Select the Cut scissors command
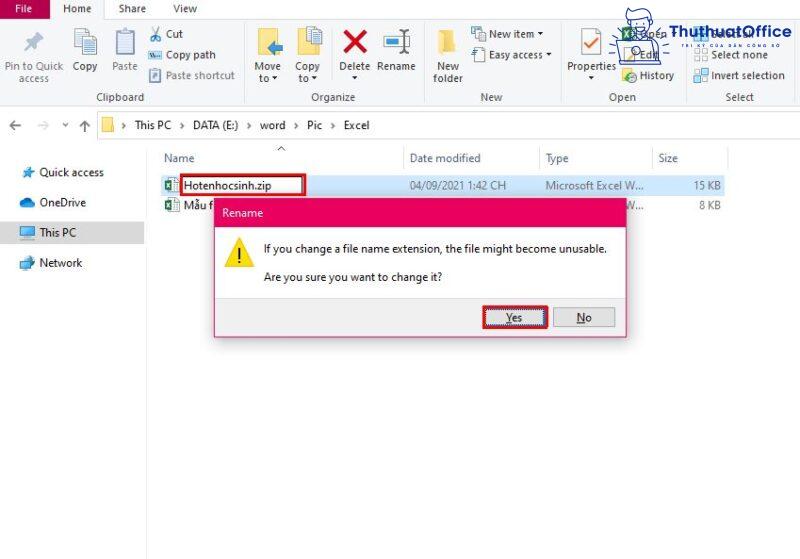This screenshot has height=559, width=800. [x=166, y=34]
